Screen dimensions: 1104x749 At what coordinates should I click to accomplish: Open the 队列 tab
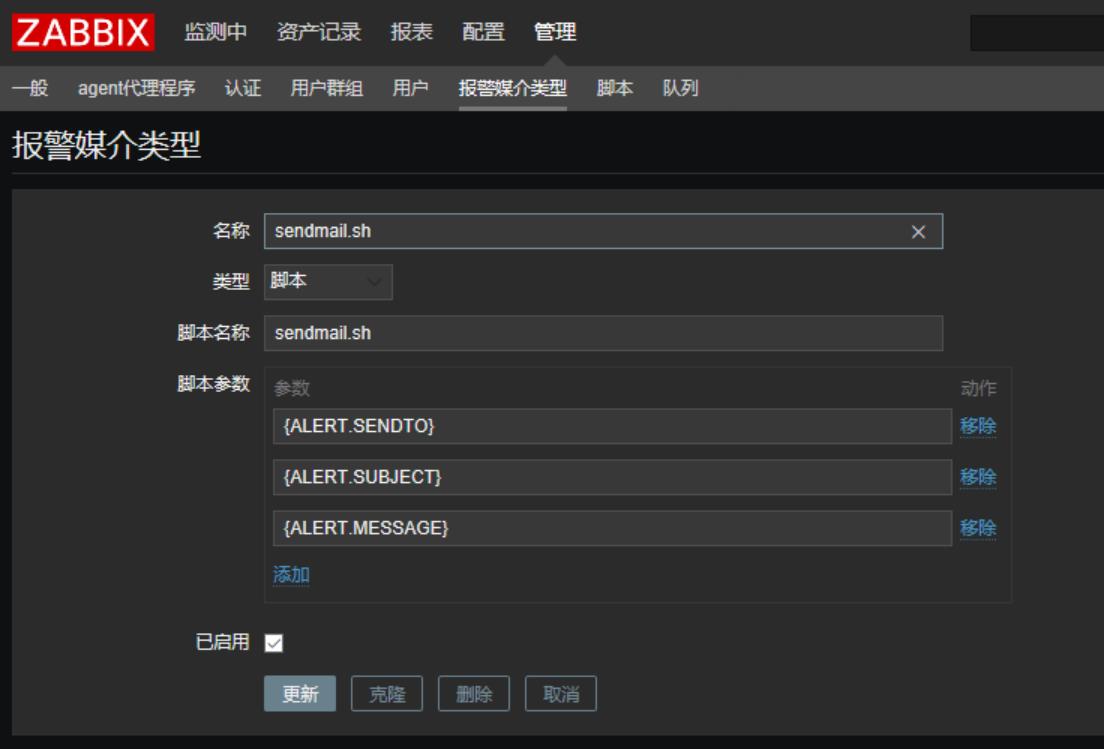681,88
